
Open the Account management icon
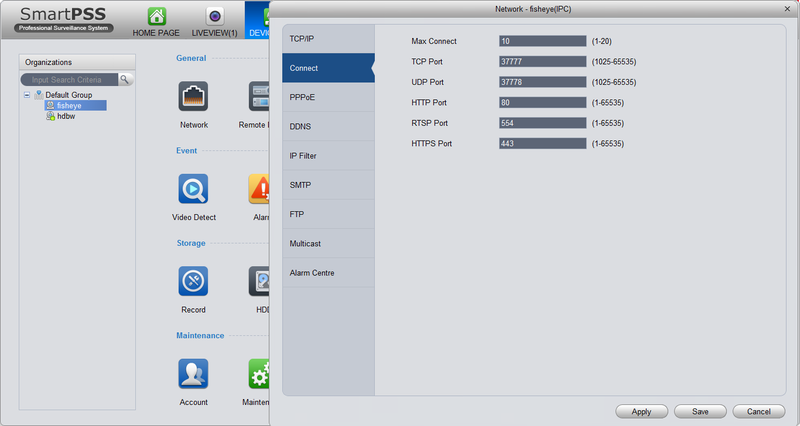click(193, 373)
